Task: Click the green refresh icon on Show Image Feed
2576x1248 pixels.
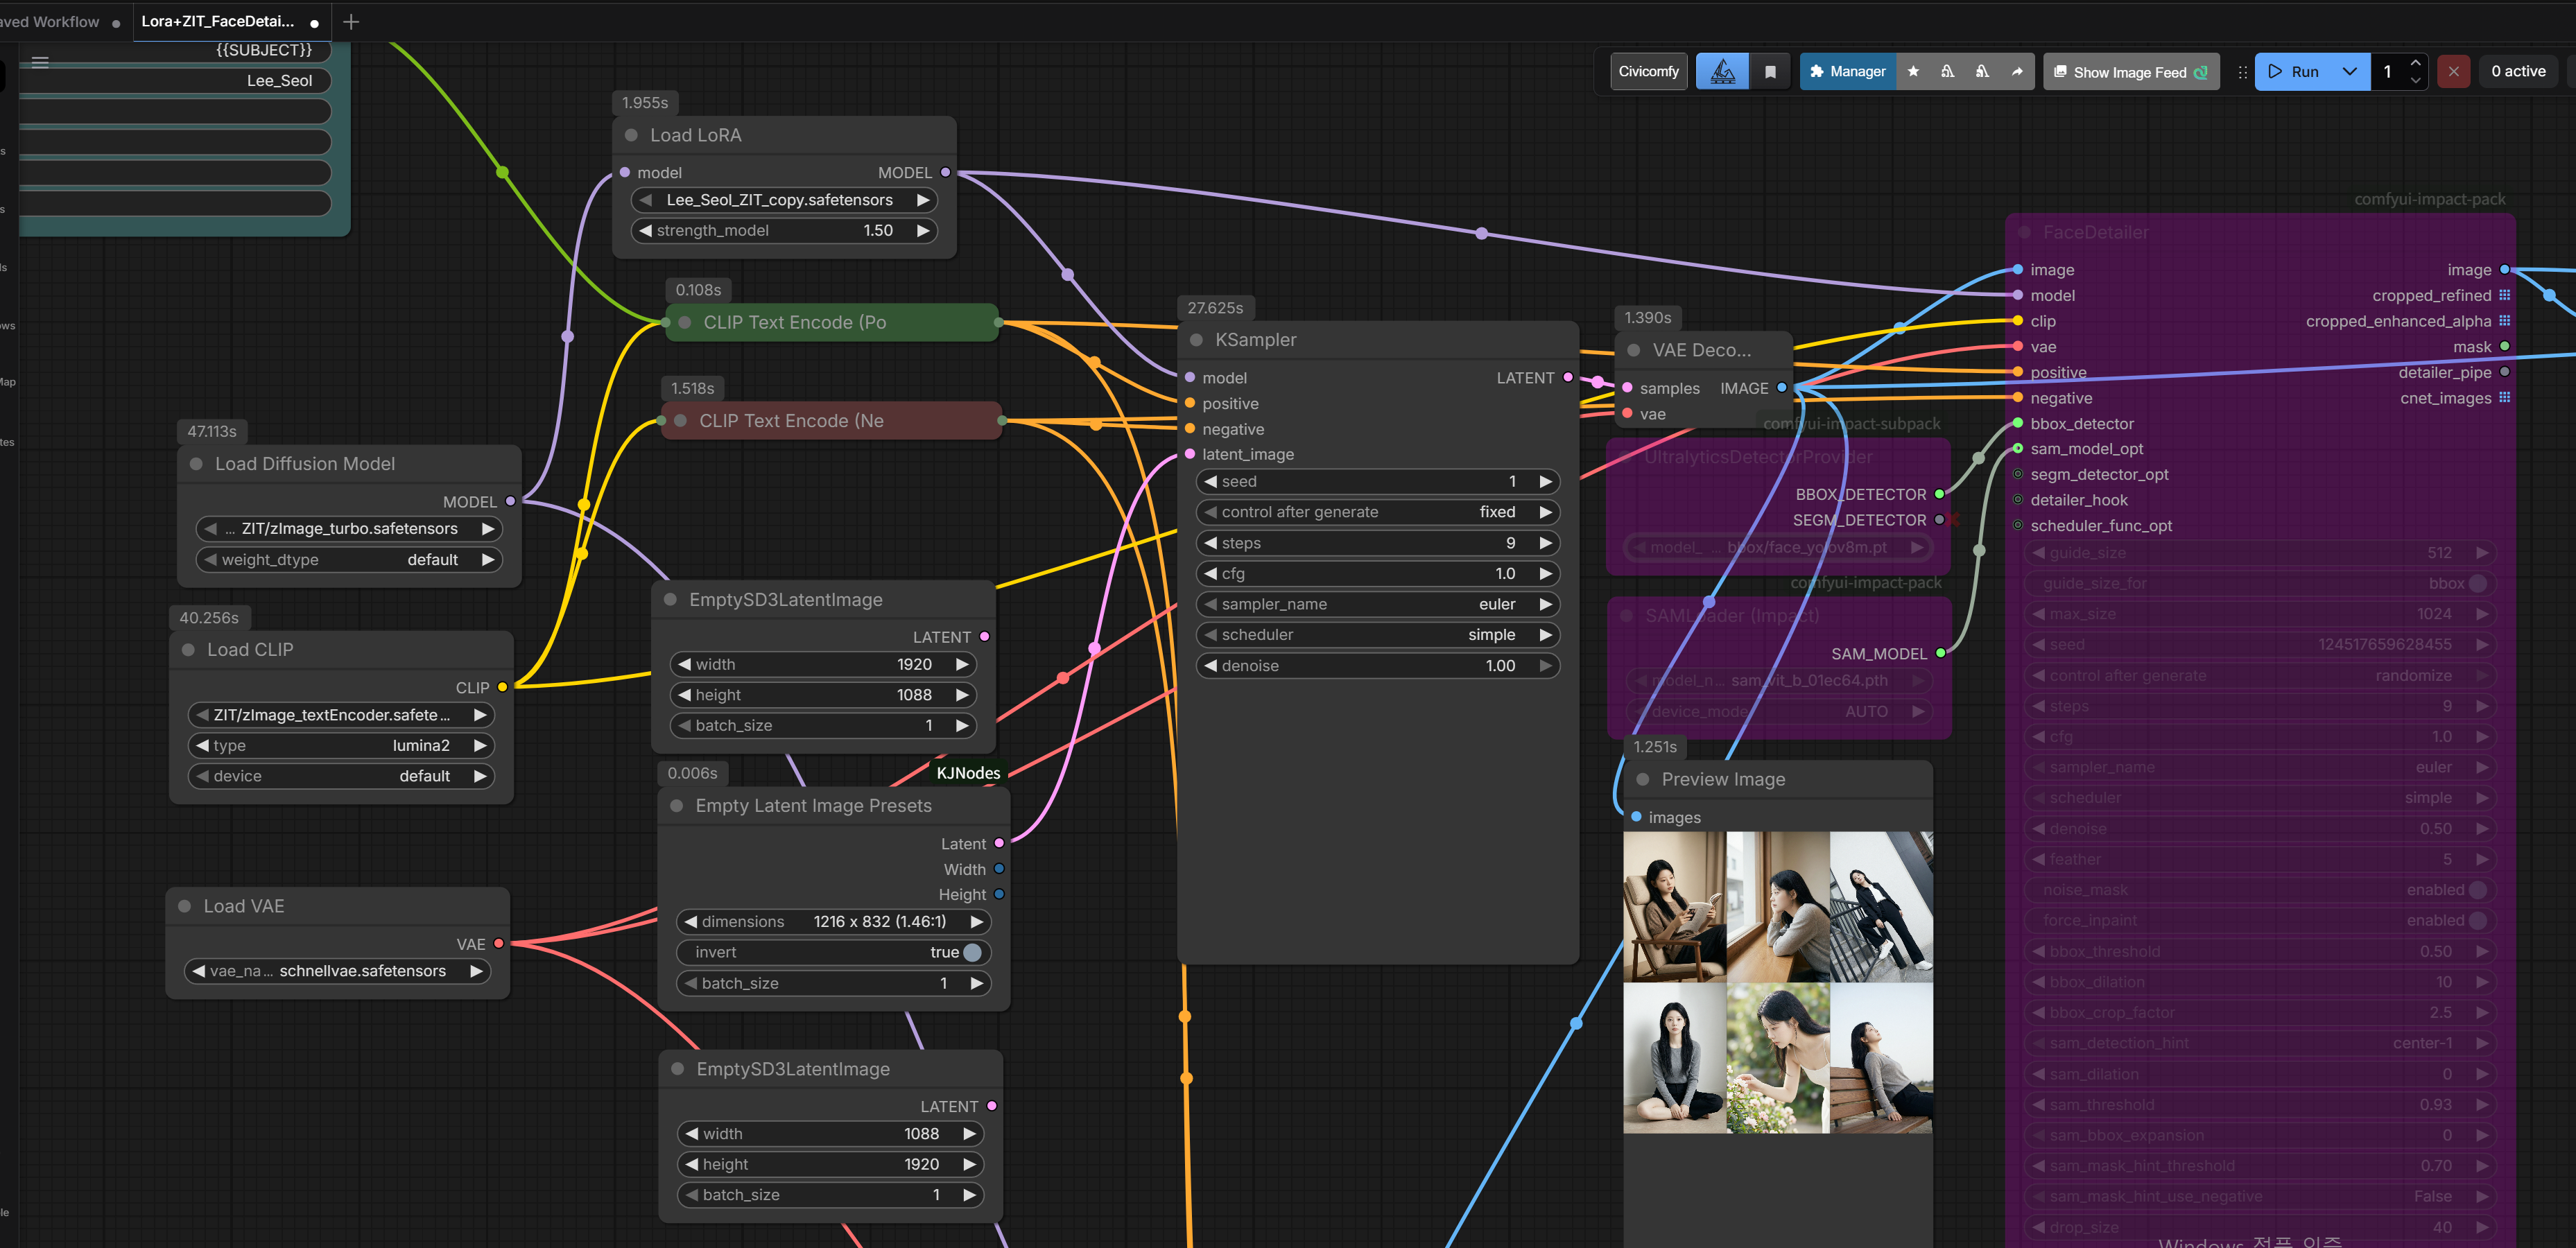Action: tap(2200, 72)
